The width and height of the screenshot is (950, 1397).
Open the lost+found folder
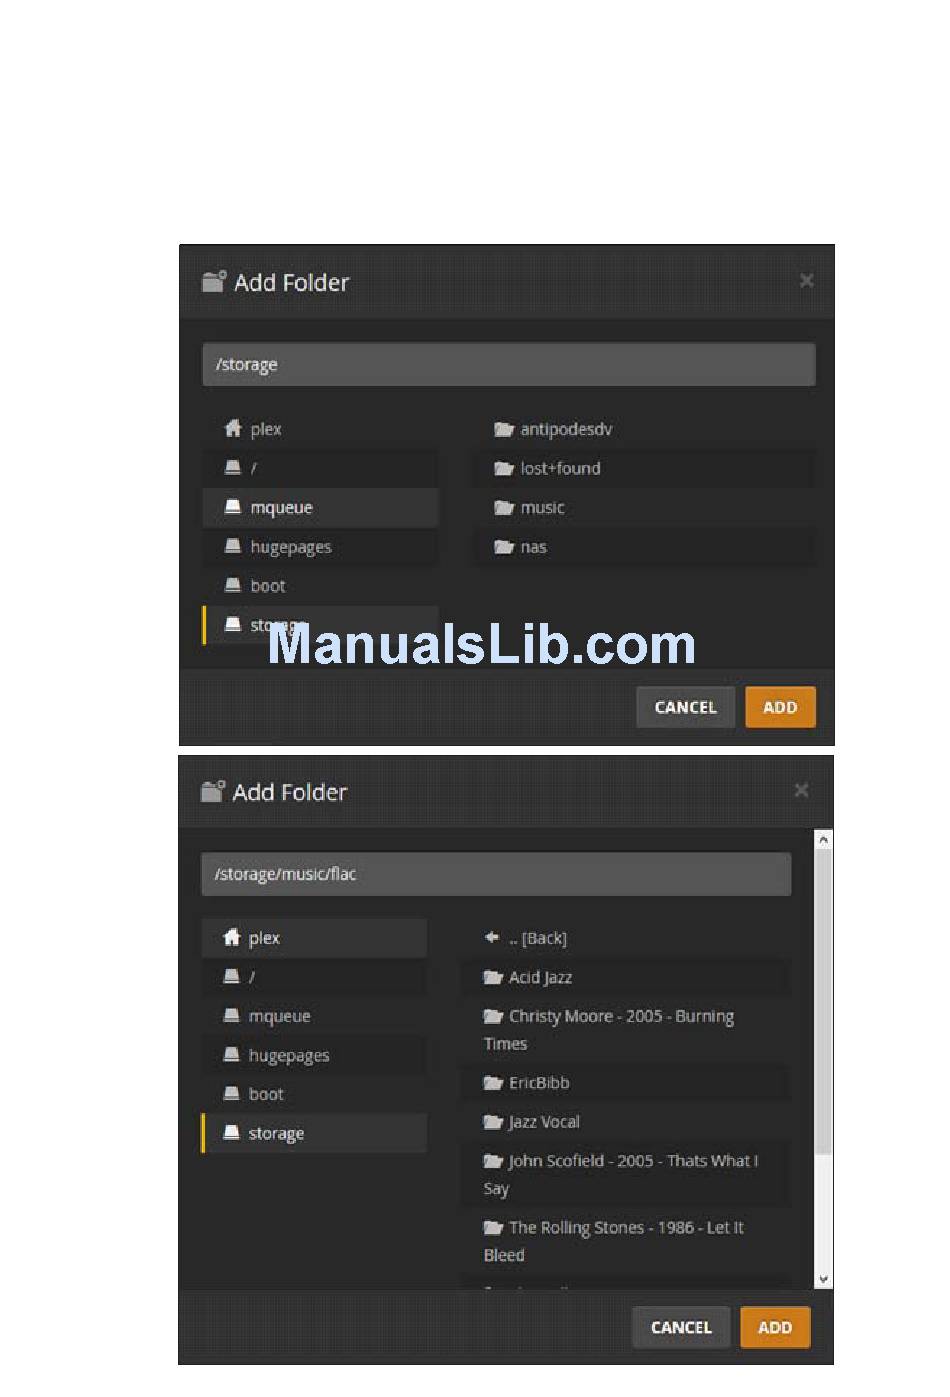[x=644, y=468]
